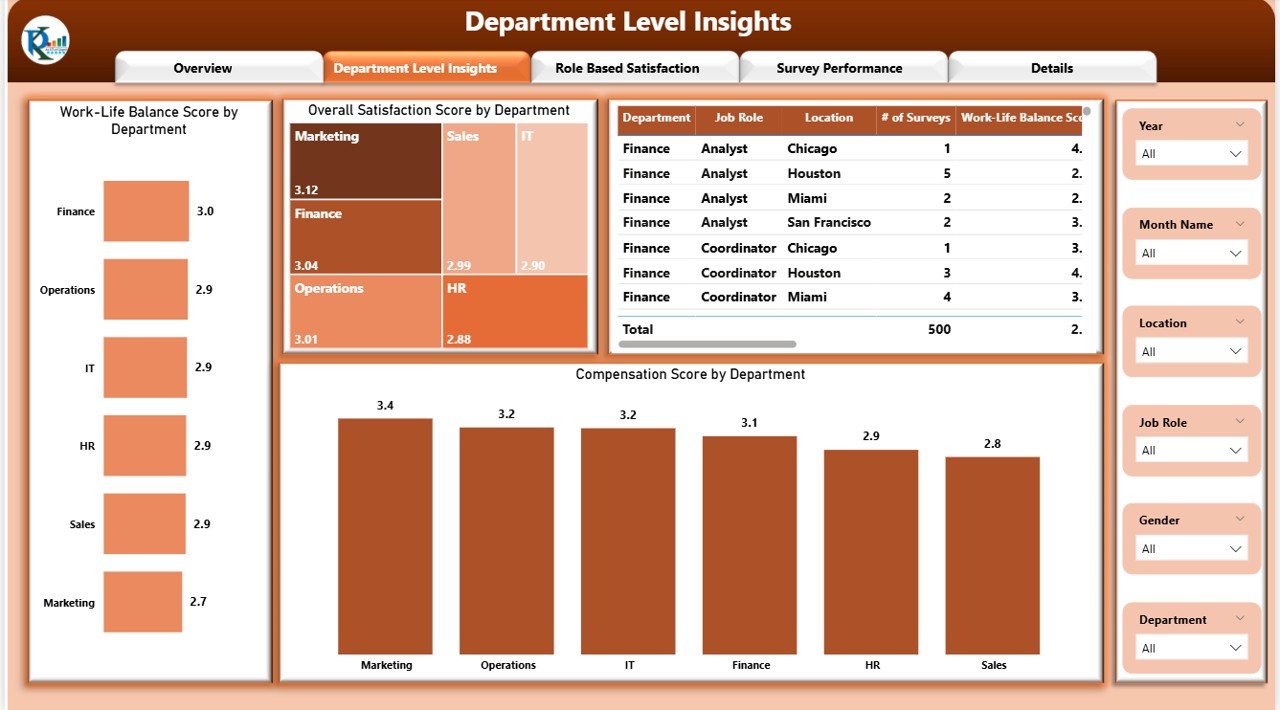Click the Work-Life Balance Score by Department title
The image size is (1280, 710).
tap(149, 120)
